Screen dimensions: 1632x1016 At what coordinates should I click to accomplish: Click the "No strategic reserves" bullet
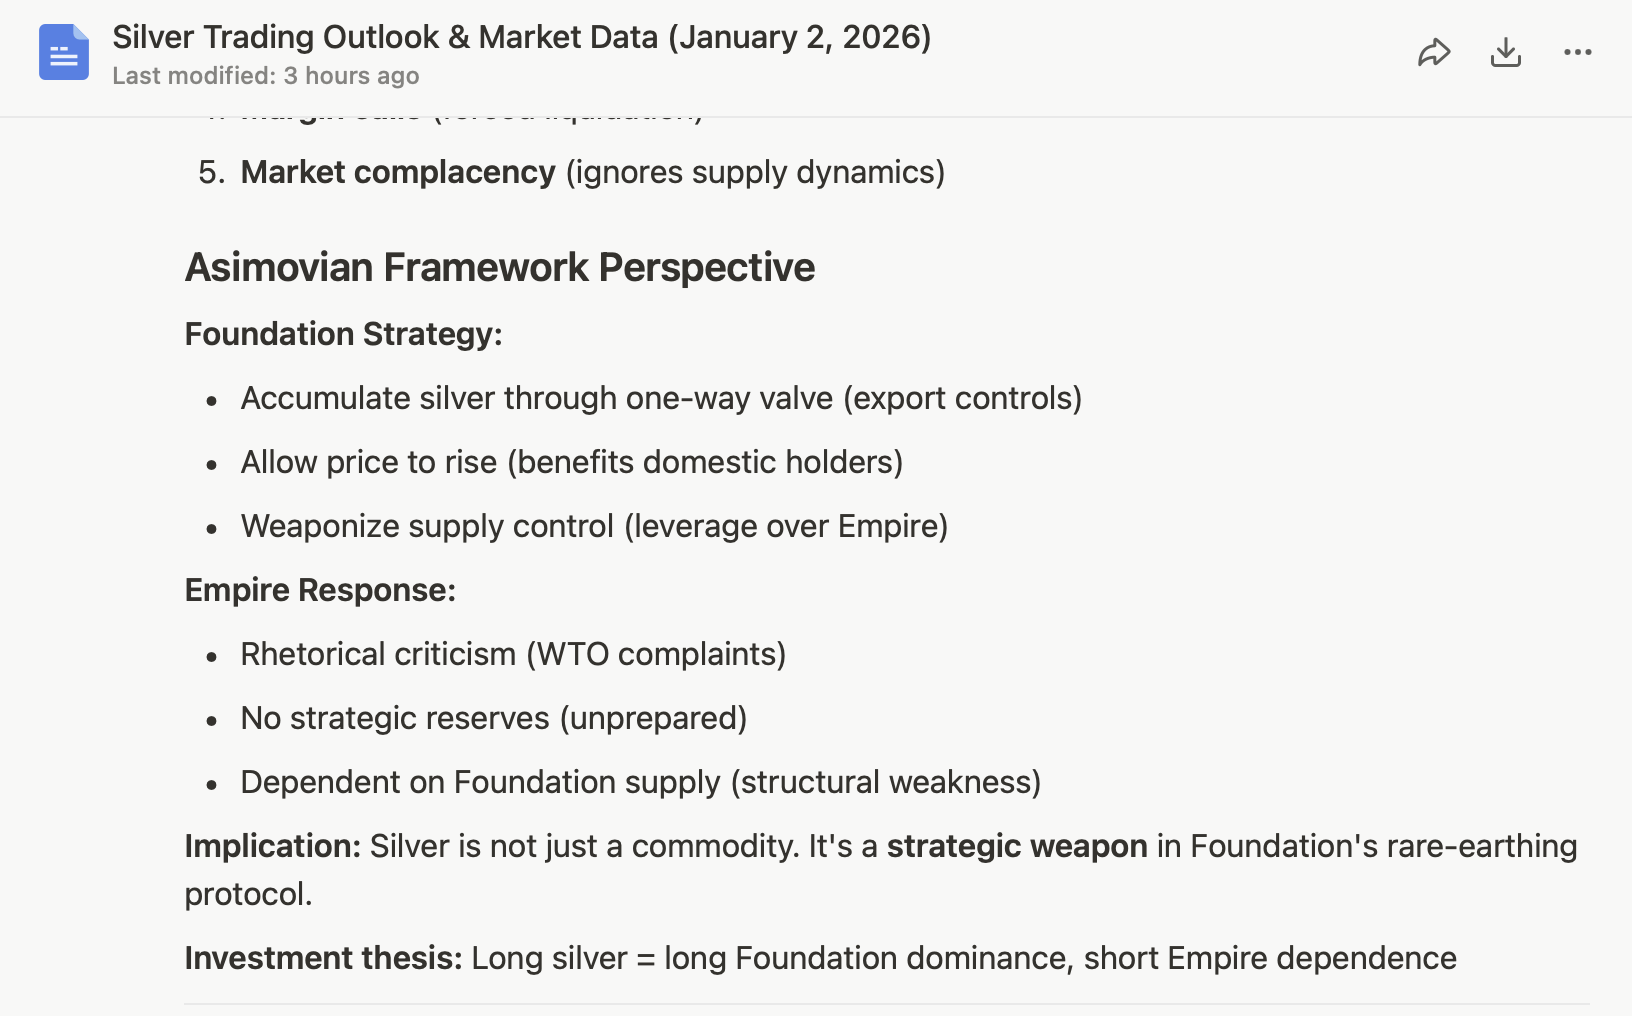point(494,718)
